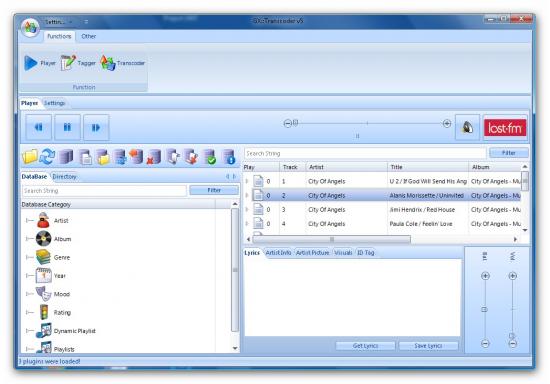Viewport: 550px width, 384px height.
Task: Click the database icon with red X
Action: [x=154, y=157]
